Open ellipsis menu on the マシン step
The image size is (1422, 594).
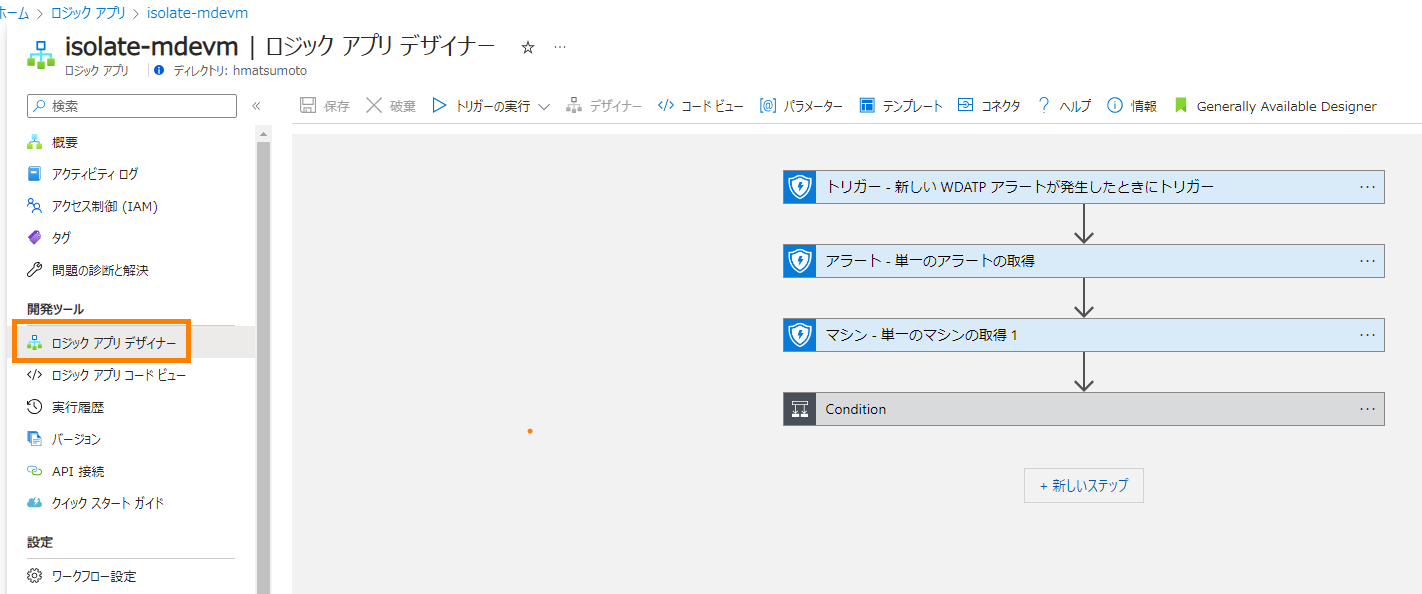(1368, 335)
